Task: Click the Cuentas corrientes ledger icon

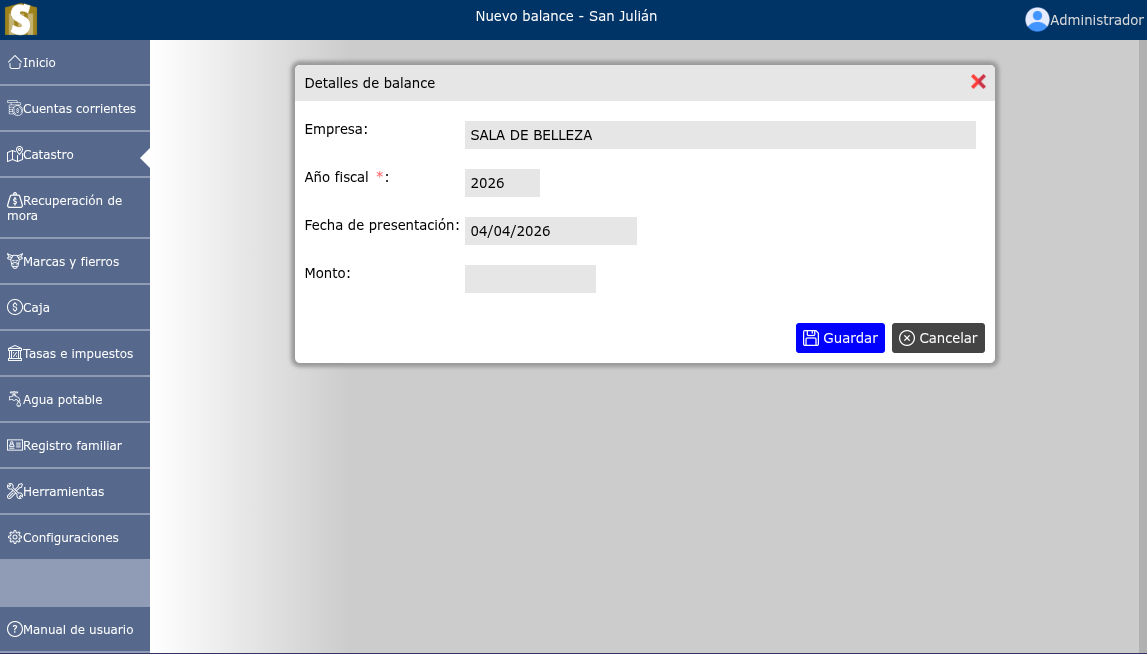Action: [x=12, y=108]
